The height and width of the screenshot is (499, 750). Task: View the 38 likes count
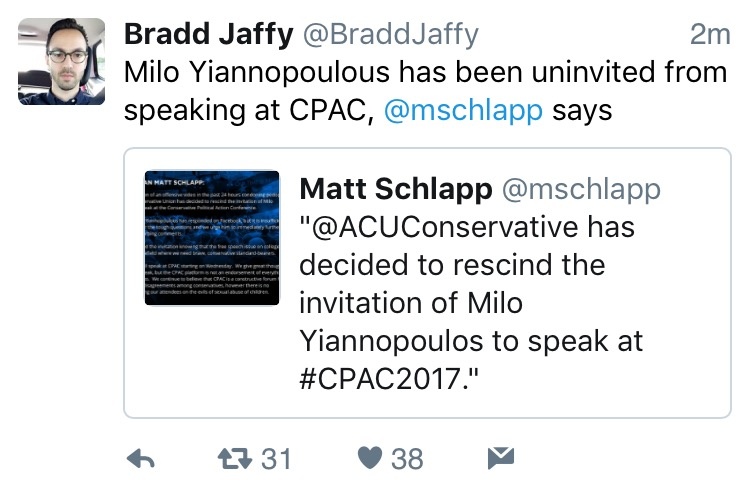point(407,459)
